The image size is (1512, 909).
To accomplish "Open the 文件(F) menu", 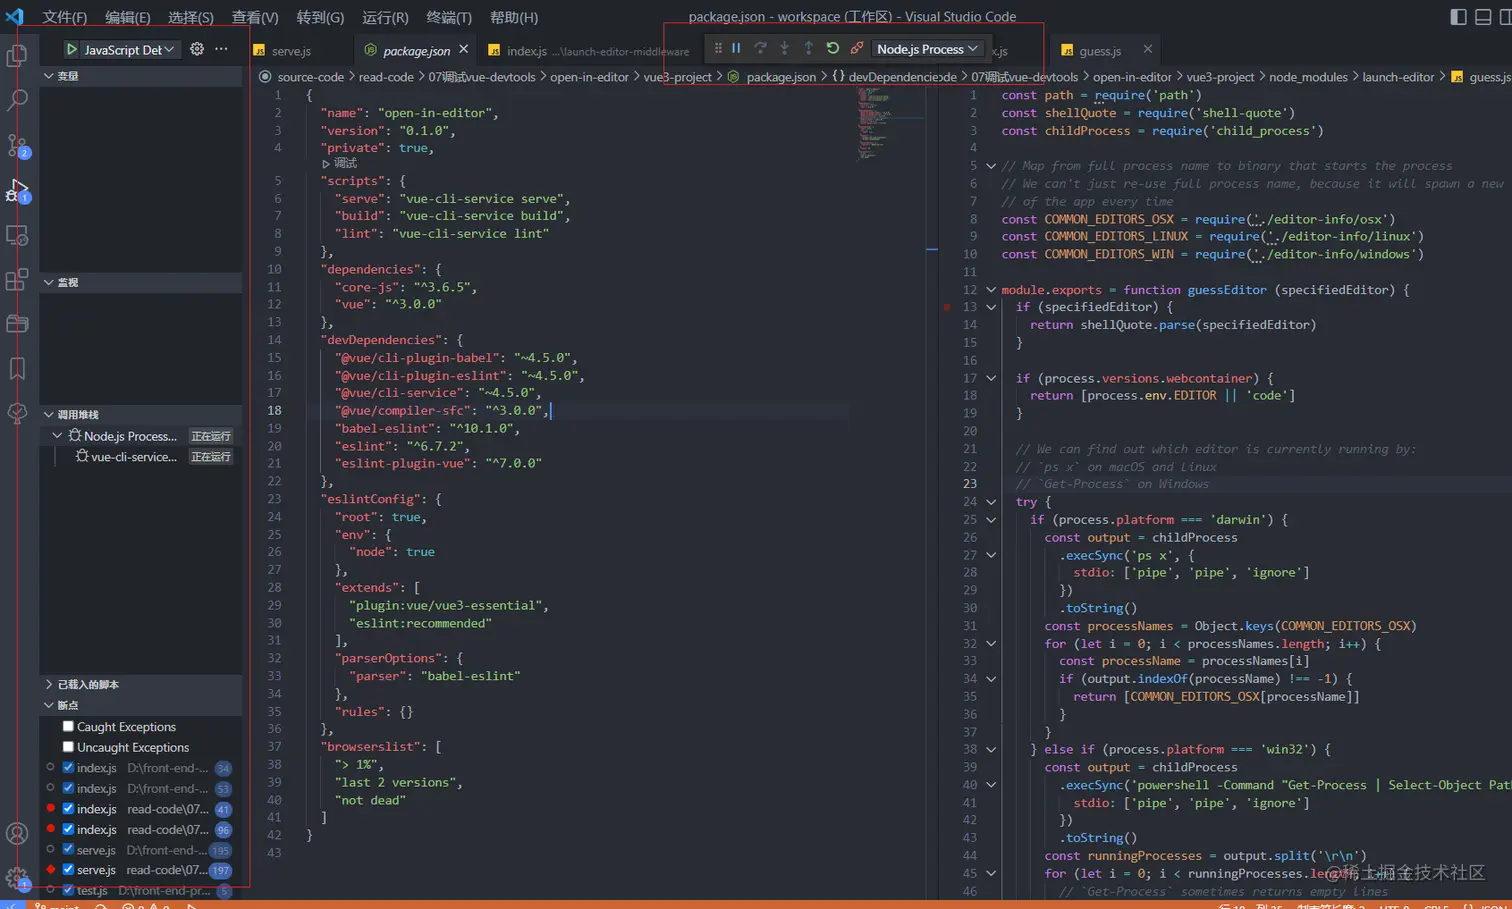I will (x=65, y=17).
